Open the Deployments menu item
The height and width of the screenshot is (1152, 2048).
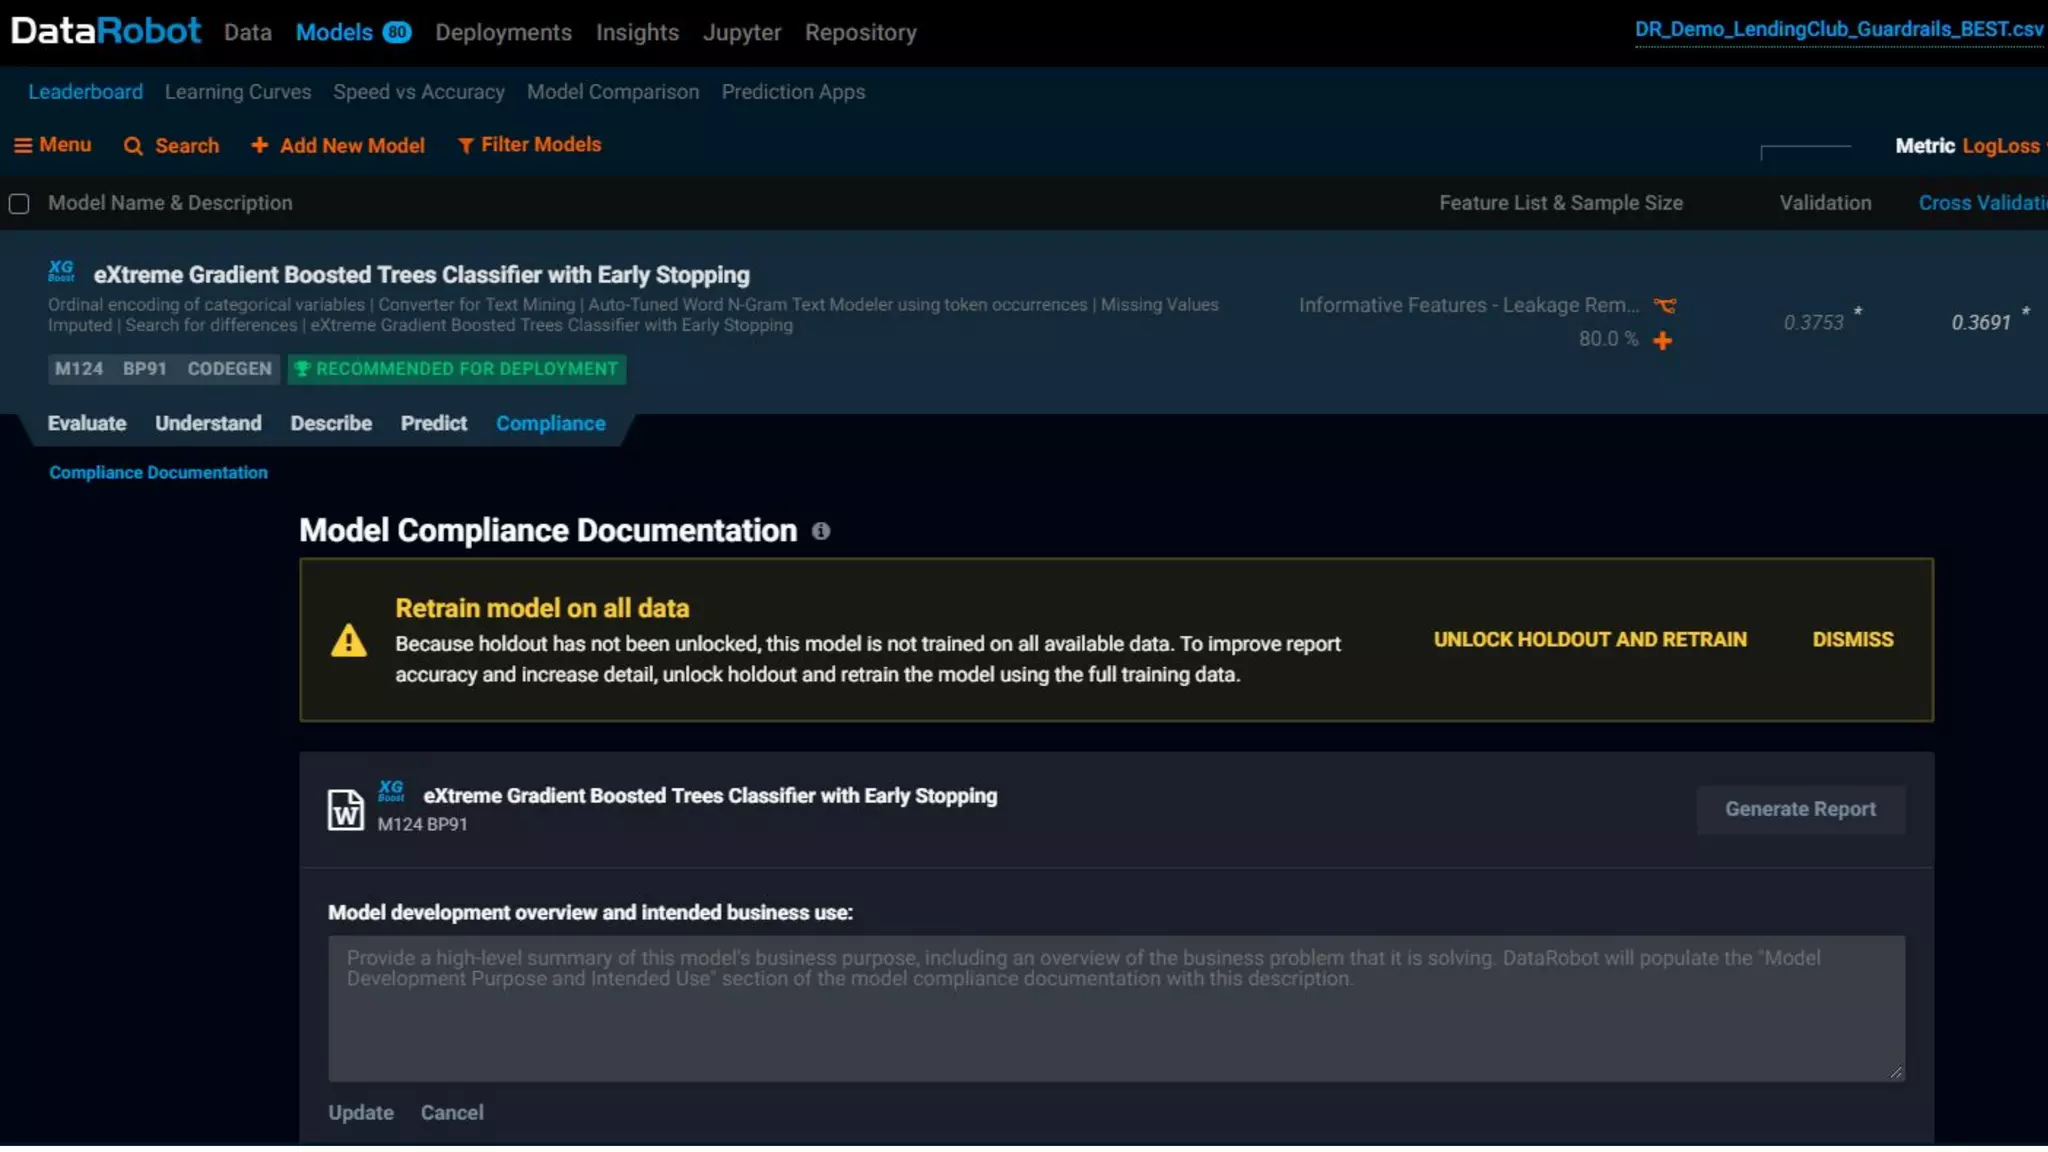[503, 32]
